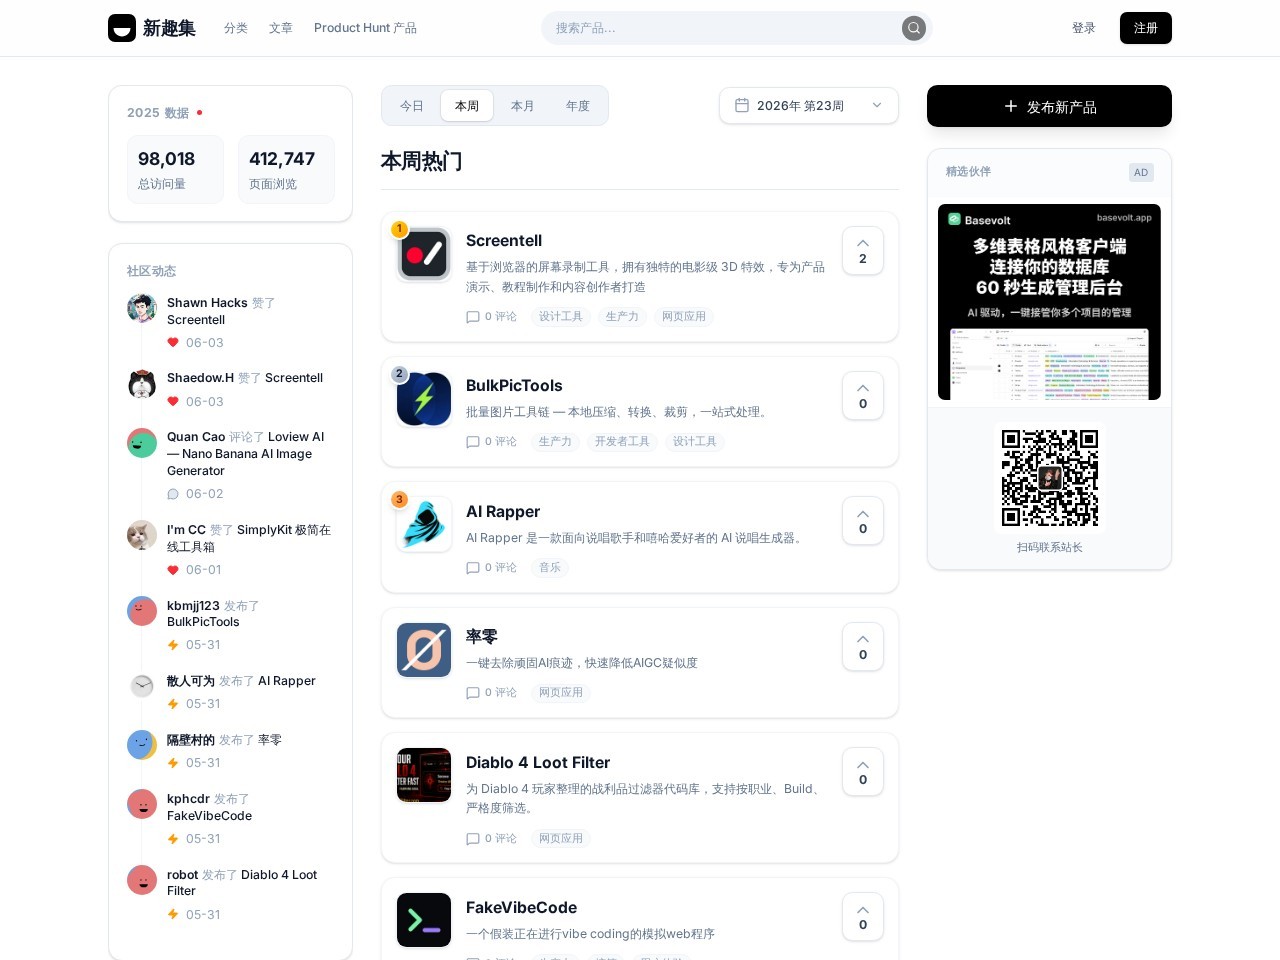Click 网页应用 tag on Diablo 4 card
This screenshot has width=1280, height=960.
tap(561, 839)
